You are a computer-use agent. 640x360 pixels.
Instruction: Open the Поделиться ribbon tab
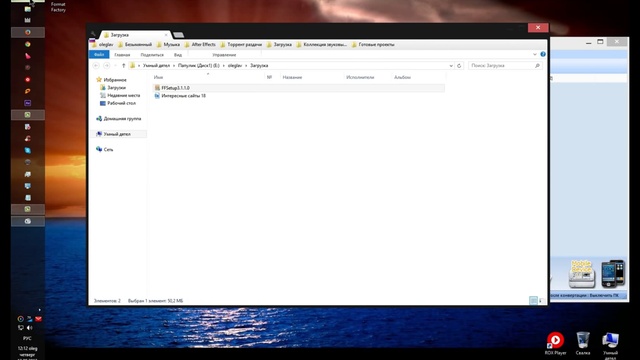click(x=152, y=55)
